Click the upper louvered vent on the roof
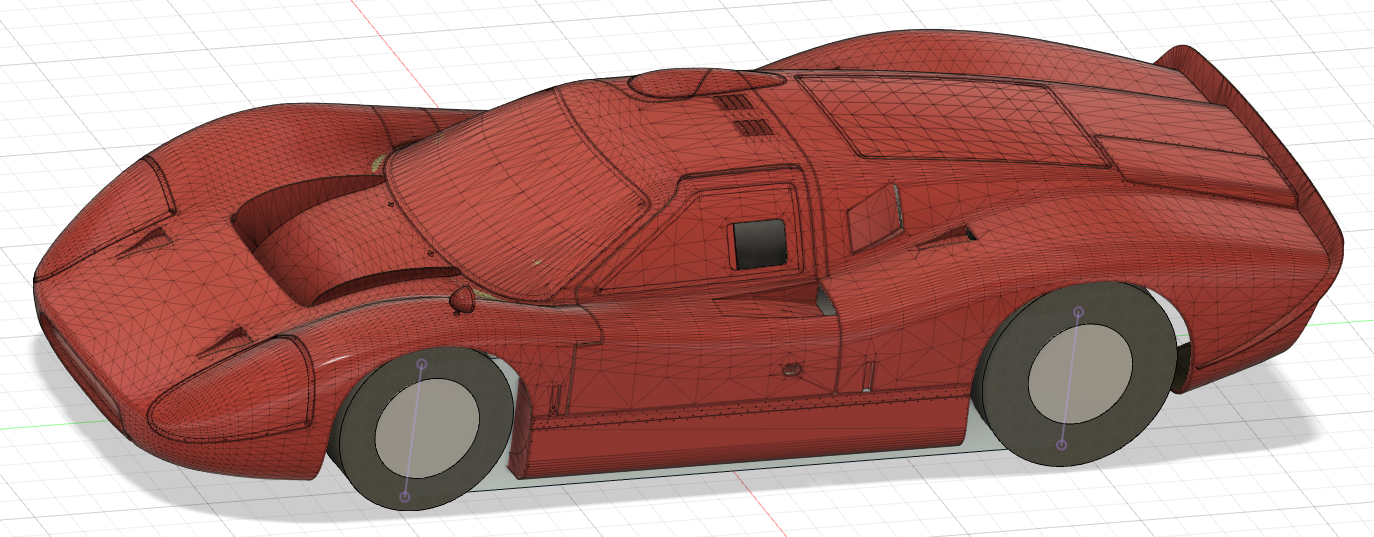Viewport: 1374px width, 537px height. pyautogui.click(x=733, y=103)
